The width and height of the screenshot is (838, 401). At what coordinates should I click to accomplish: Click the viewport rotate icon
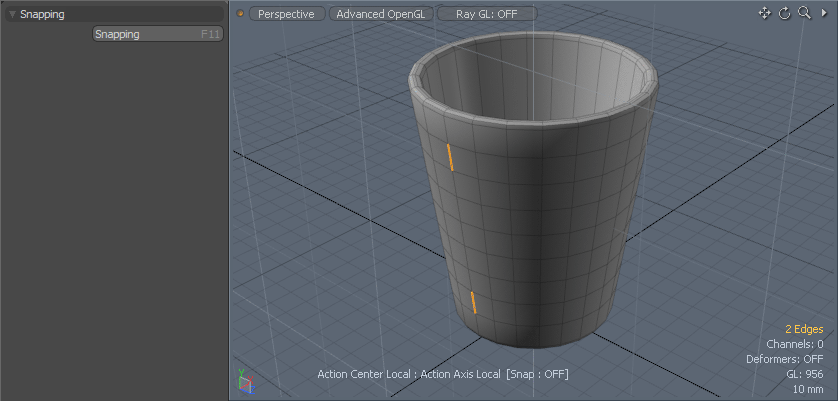coord(785,13)
